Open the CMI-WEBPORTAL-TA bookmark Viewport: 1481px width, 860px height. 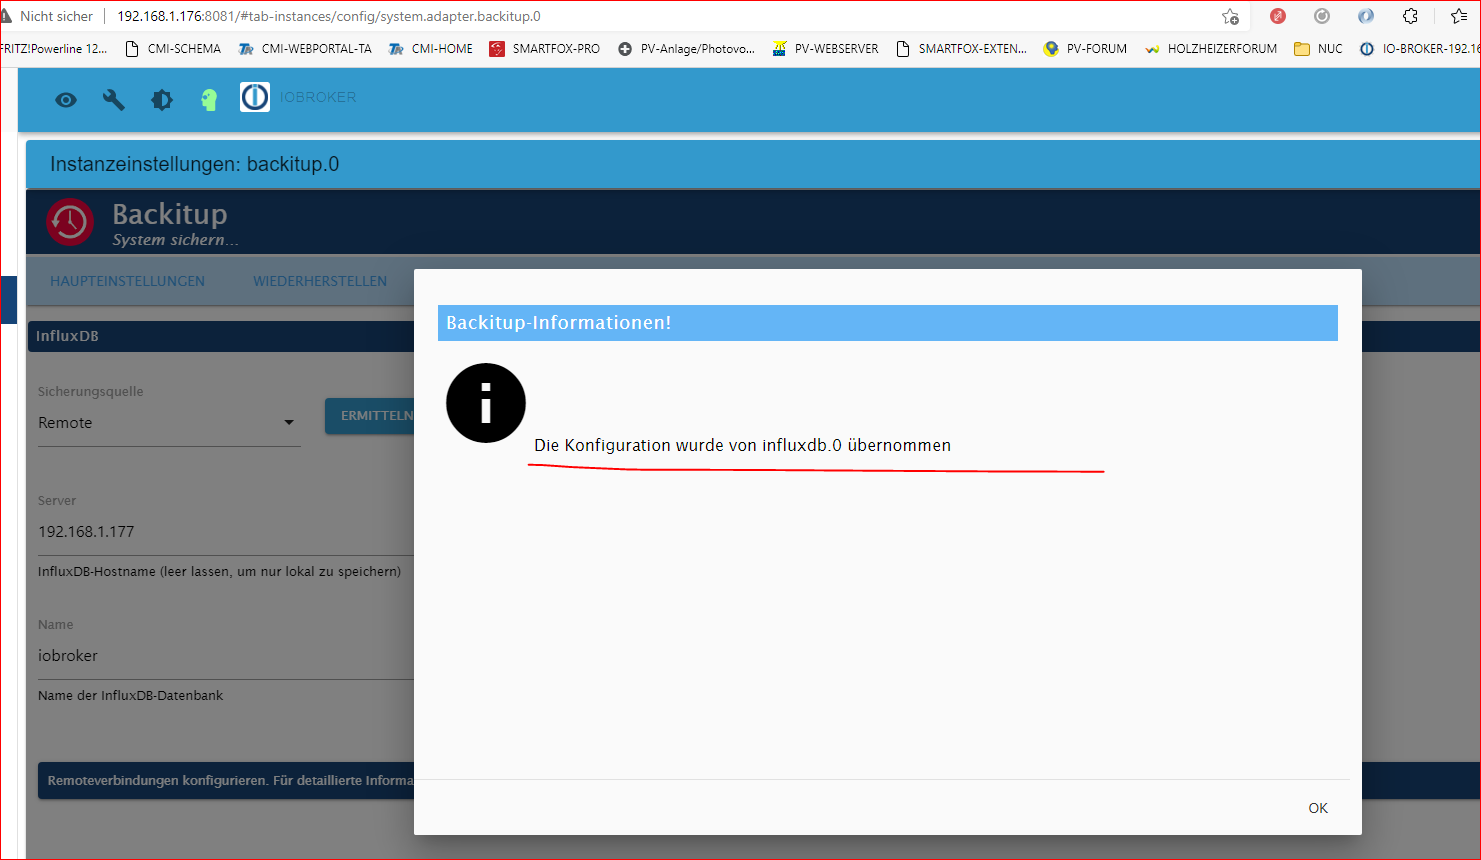tap(305, 48)
